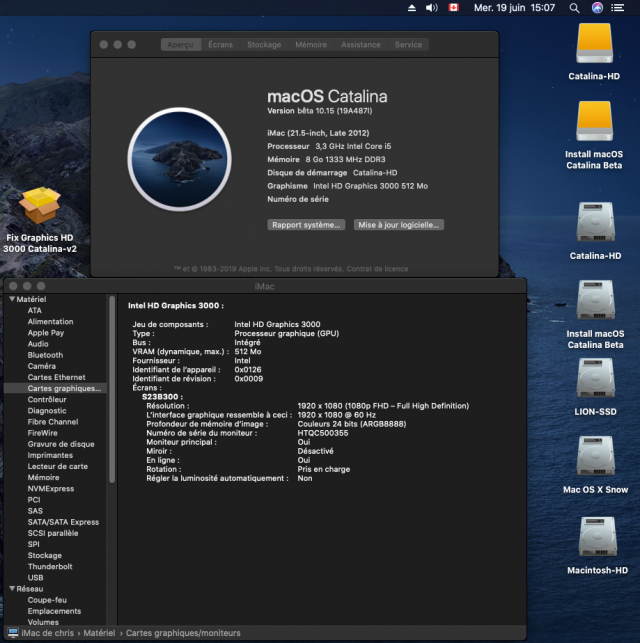Click the volume speaker menu bar icon
The width and height of the screenshot is (640, 643).
pos(431,8)
